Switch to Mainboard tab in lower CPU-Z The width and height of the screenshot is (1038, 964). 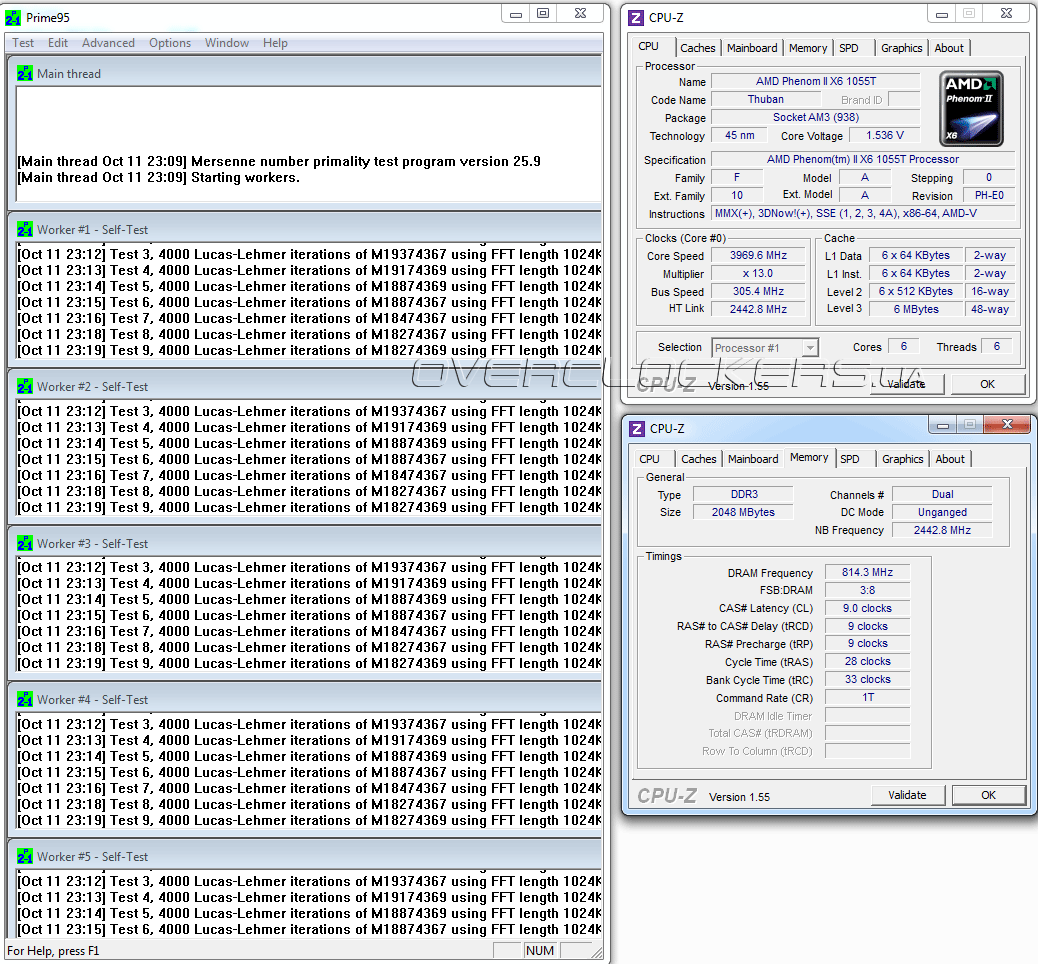[x=753, y=459]
